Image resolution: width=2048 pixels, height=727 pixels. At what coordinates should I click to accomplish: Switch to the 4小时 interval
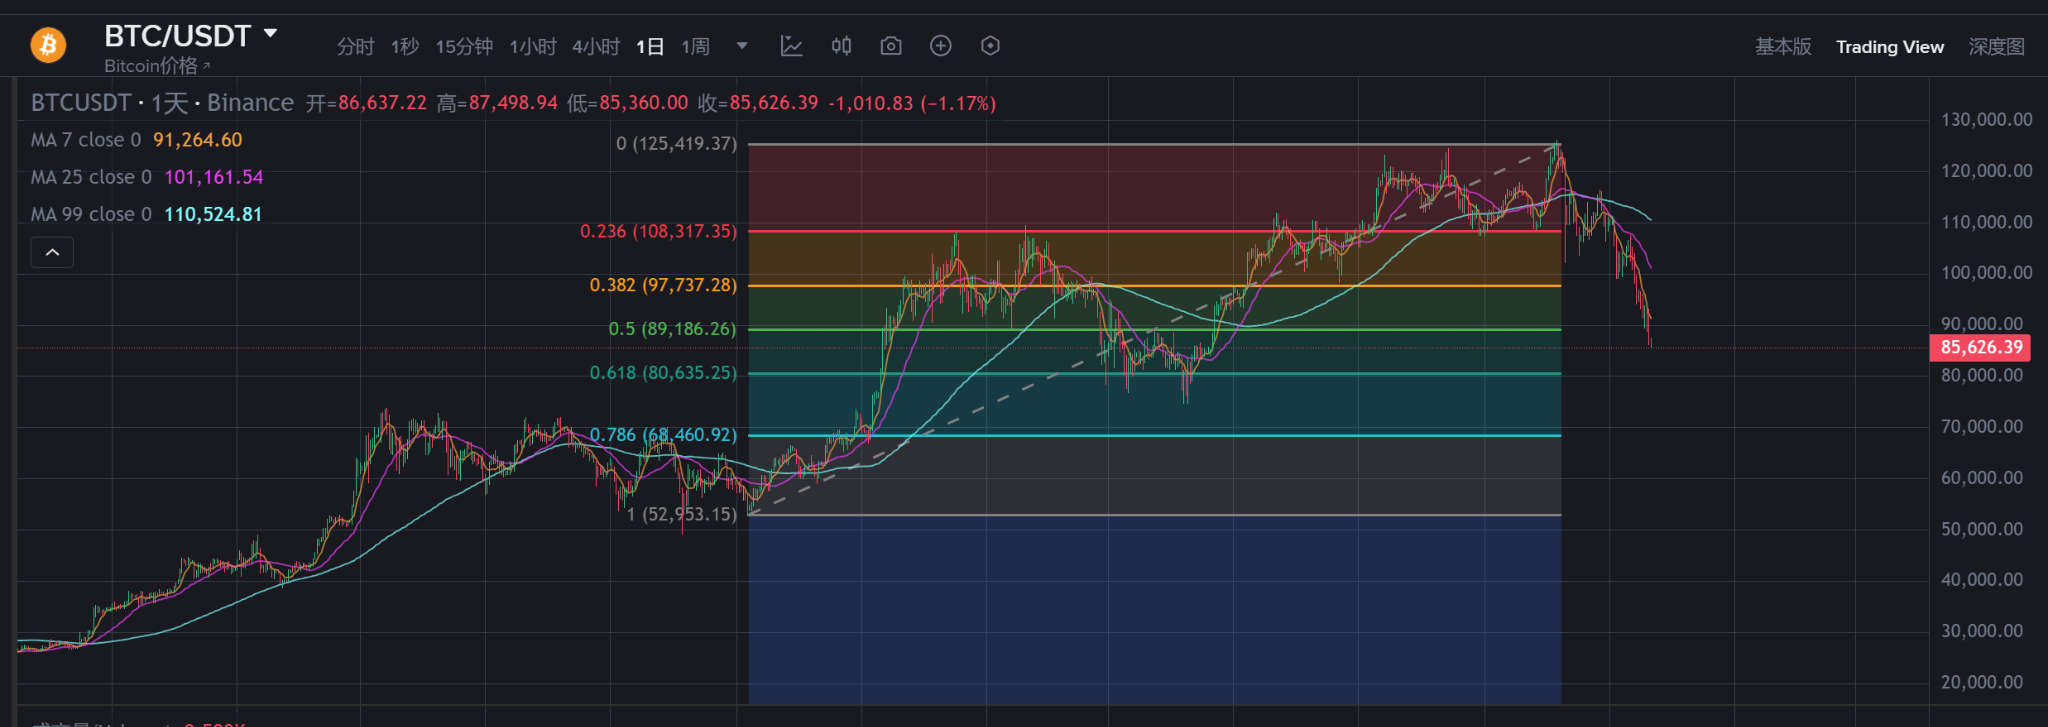(x=595, y=47)
